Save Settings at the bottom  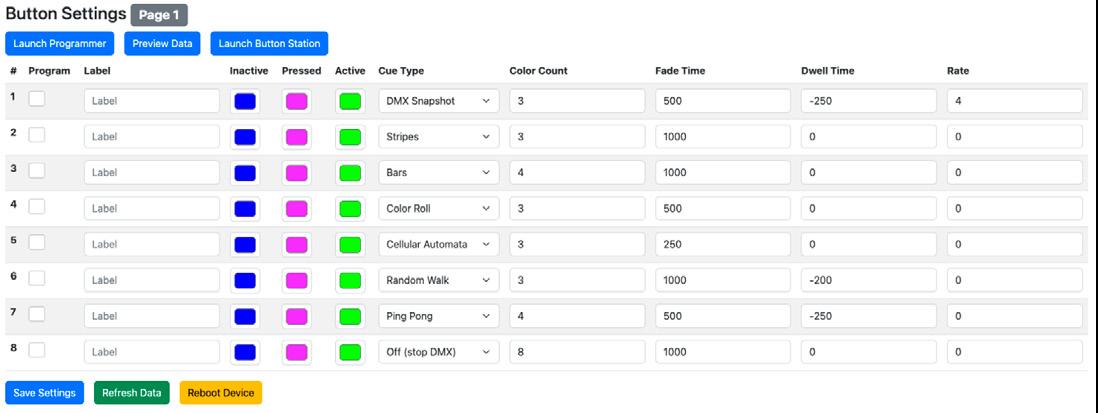45,393
